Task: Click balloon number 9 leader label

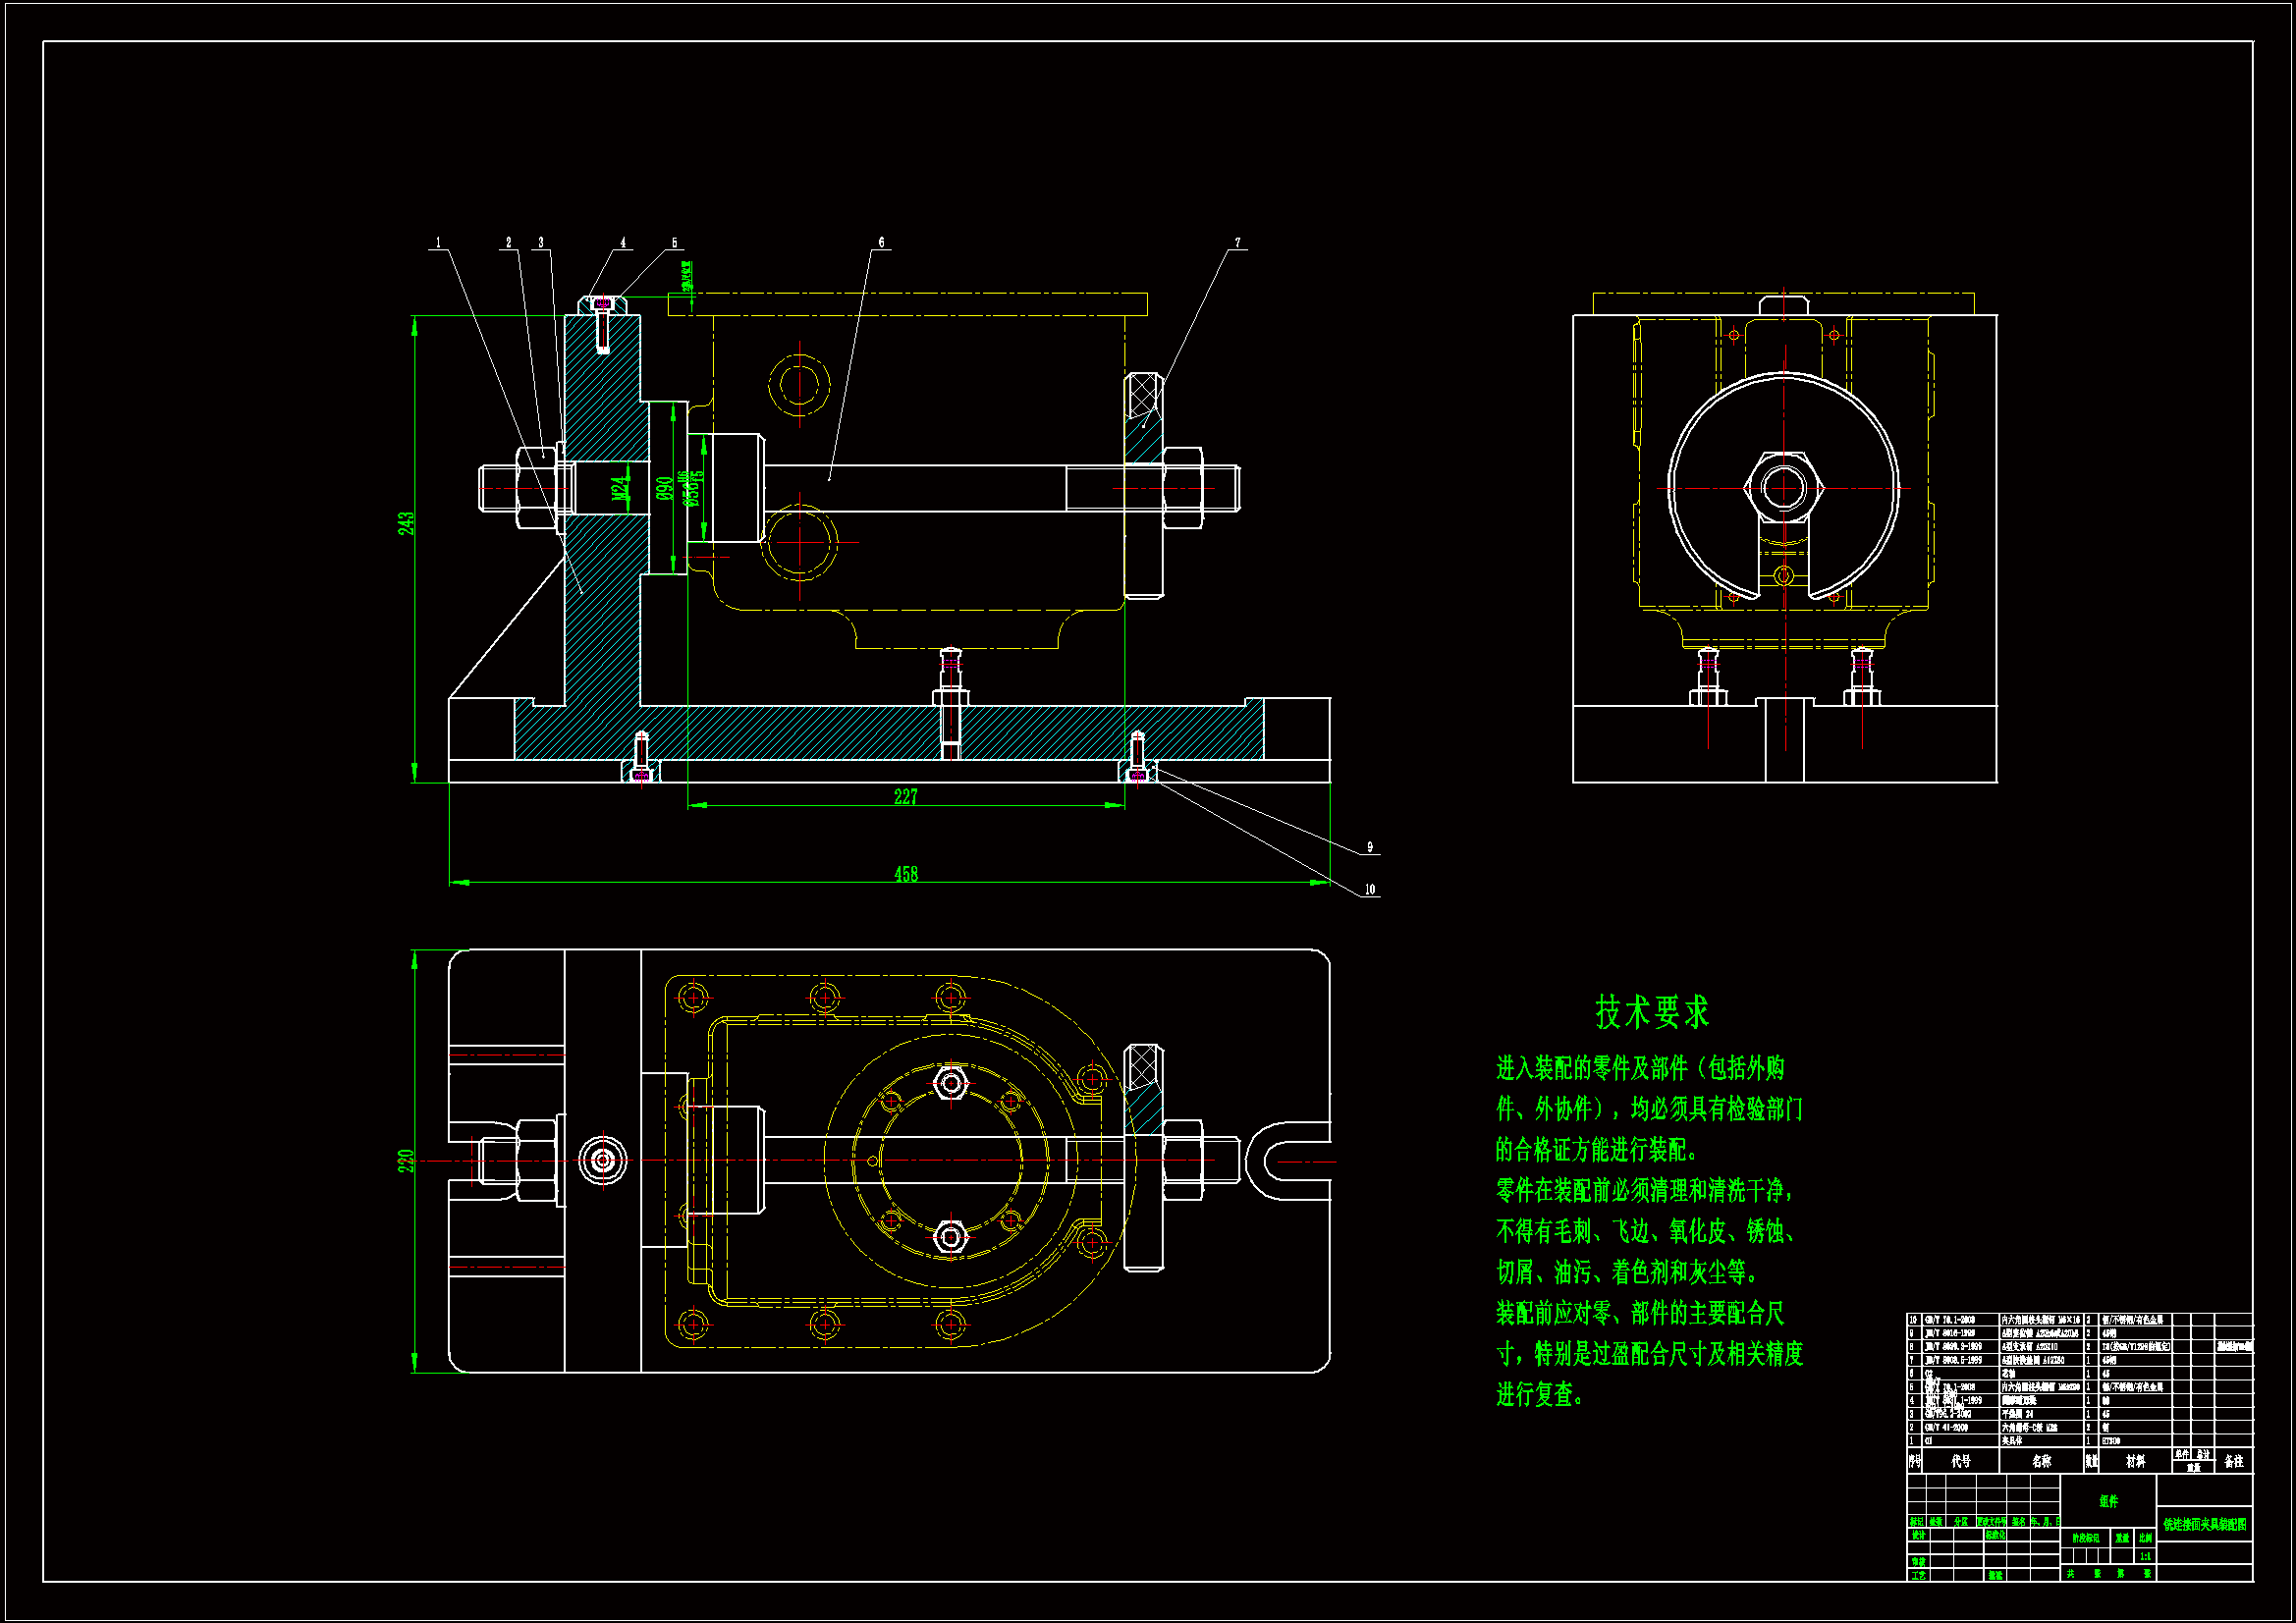Action: point(1370,848)
